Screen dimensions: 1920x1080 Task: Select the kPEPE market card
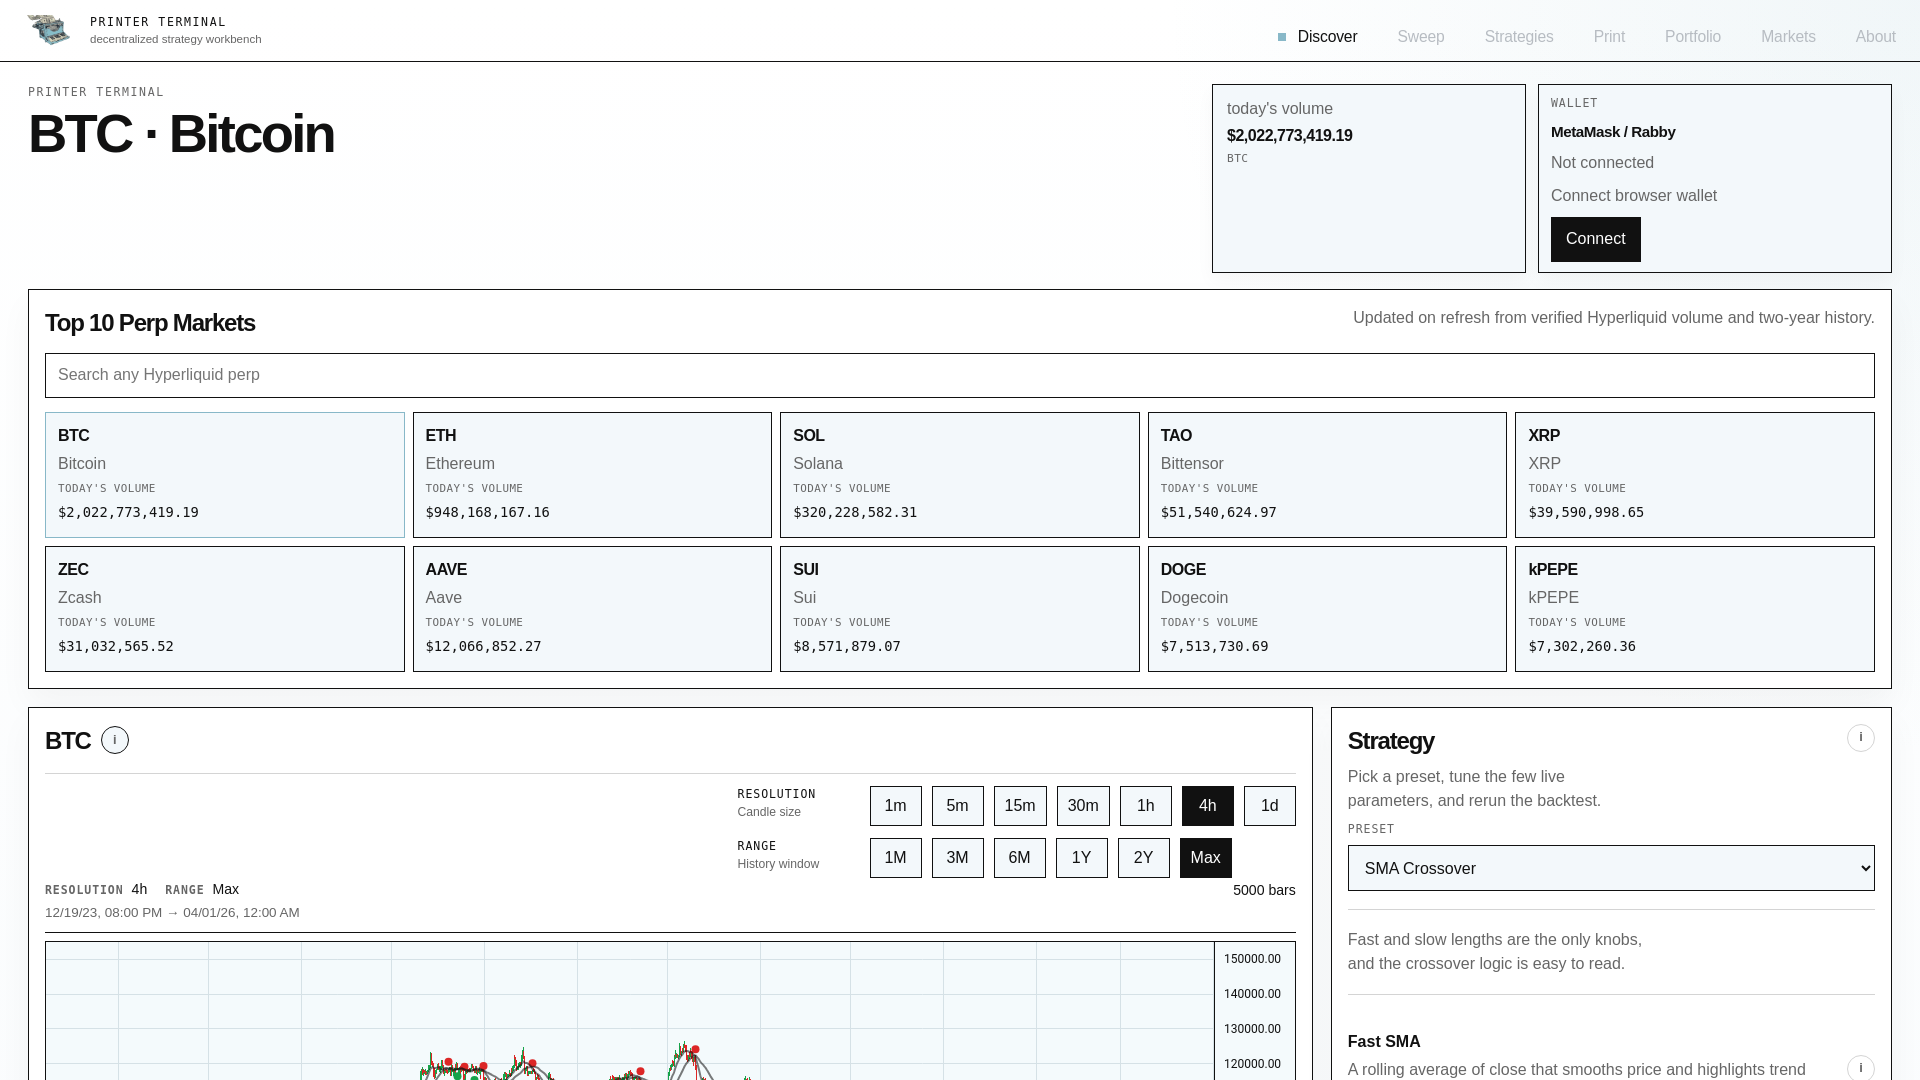click(x=1694, y=609)
